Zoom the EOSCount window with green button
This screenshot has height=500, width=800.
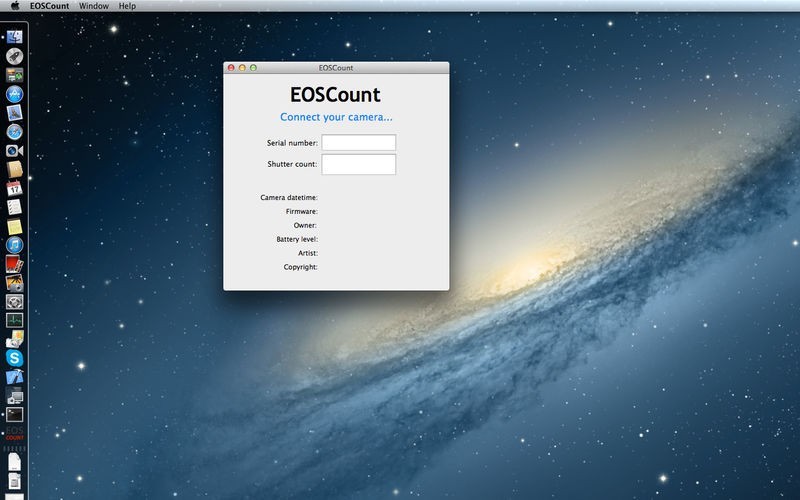point(254,67)
